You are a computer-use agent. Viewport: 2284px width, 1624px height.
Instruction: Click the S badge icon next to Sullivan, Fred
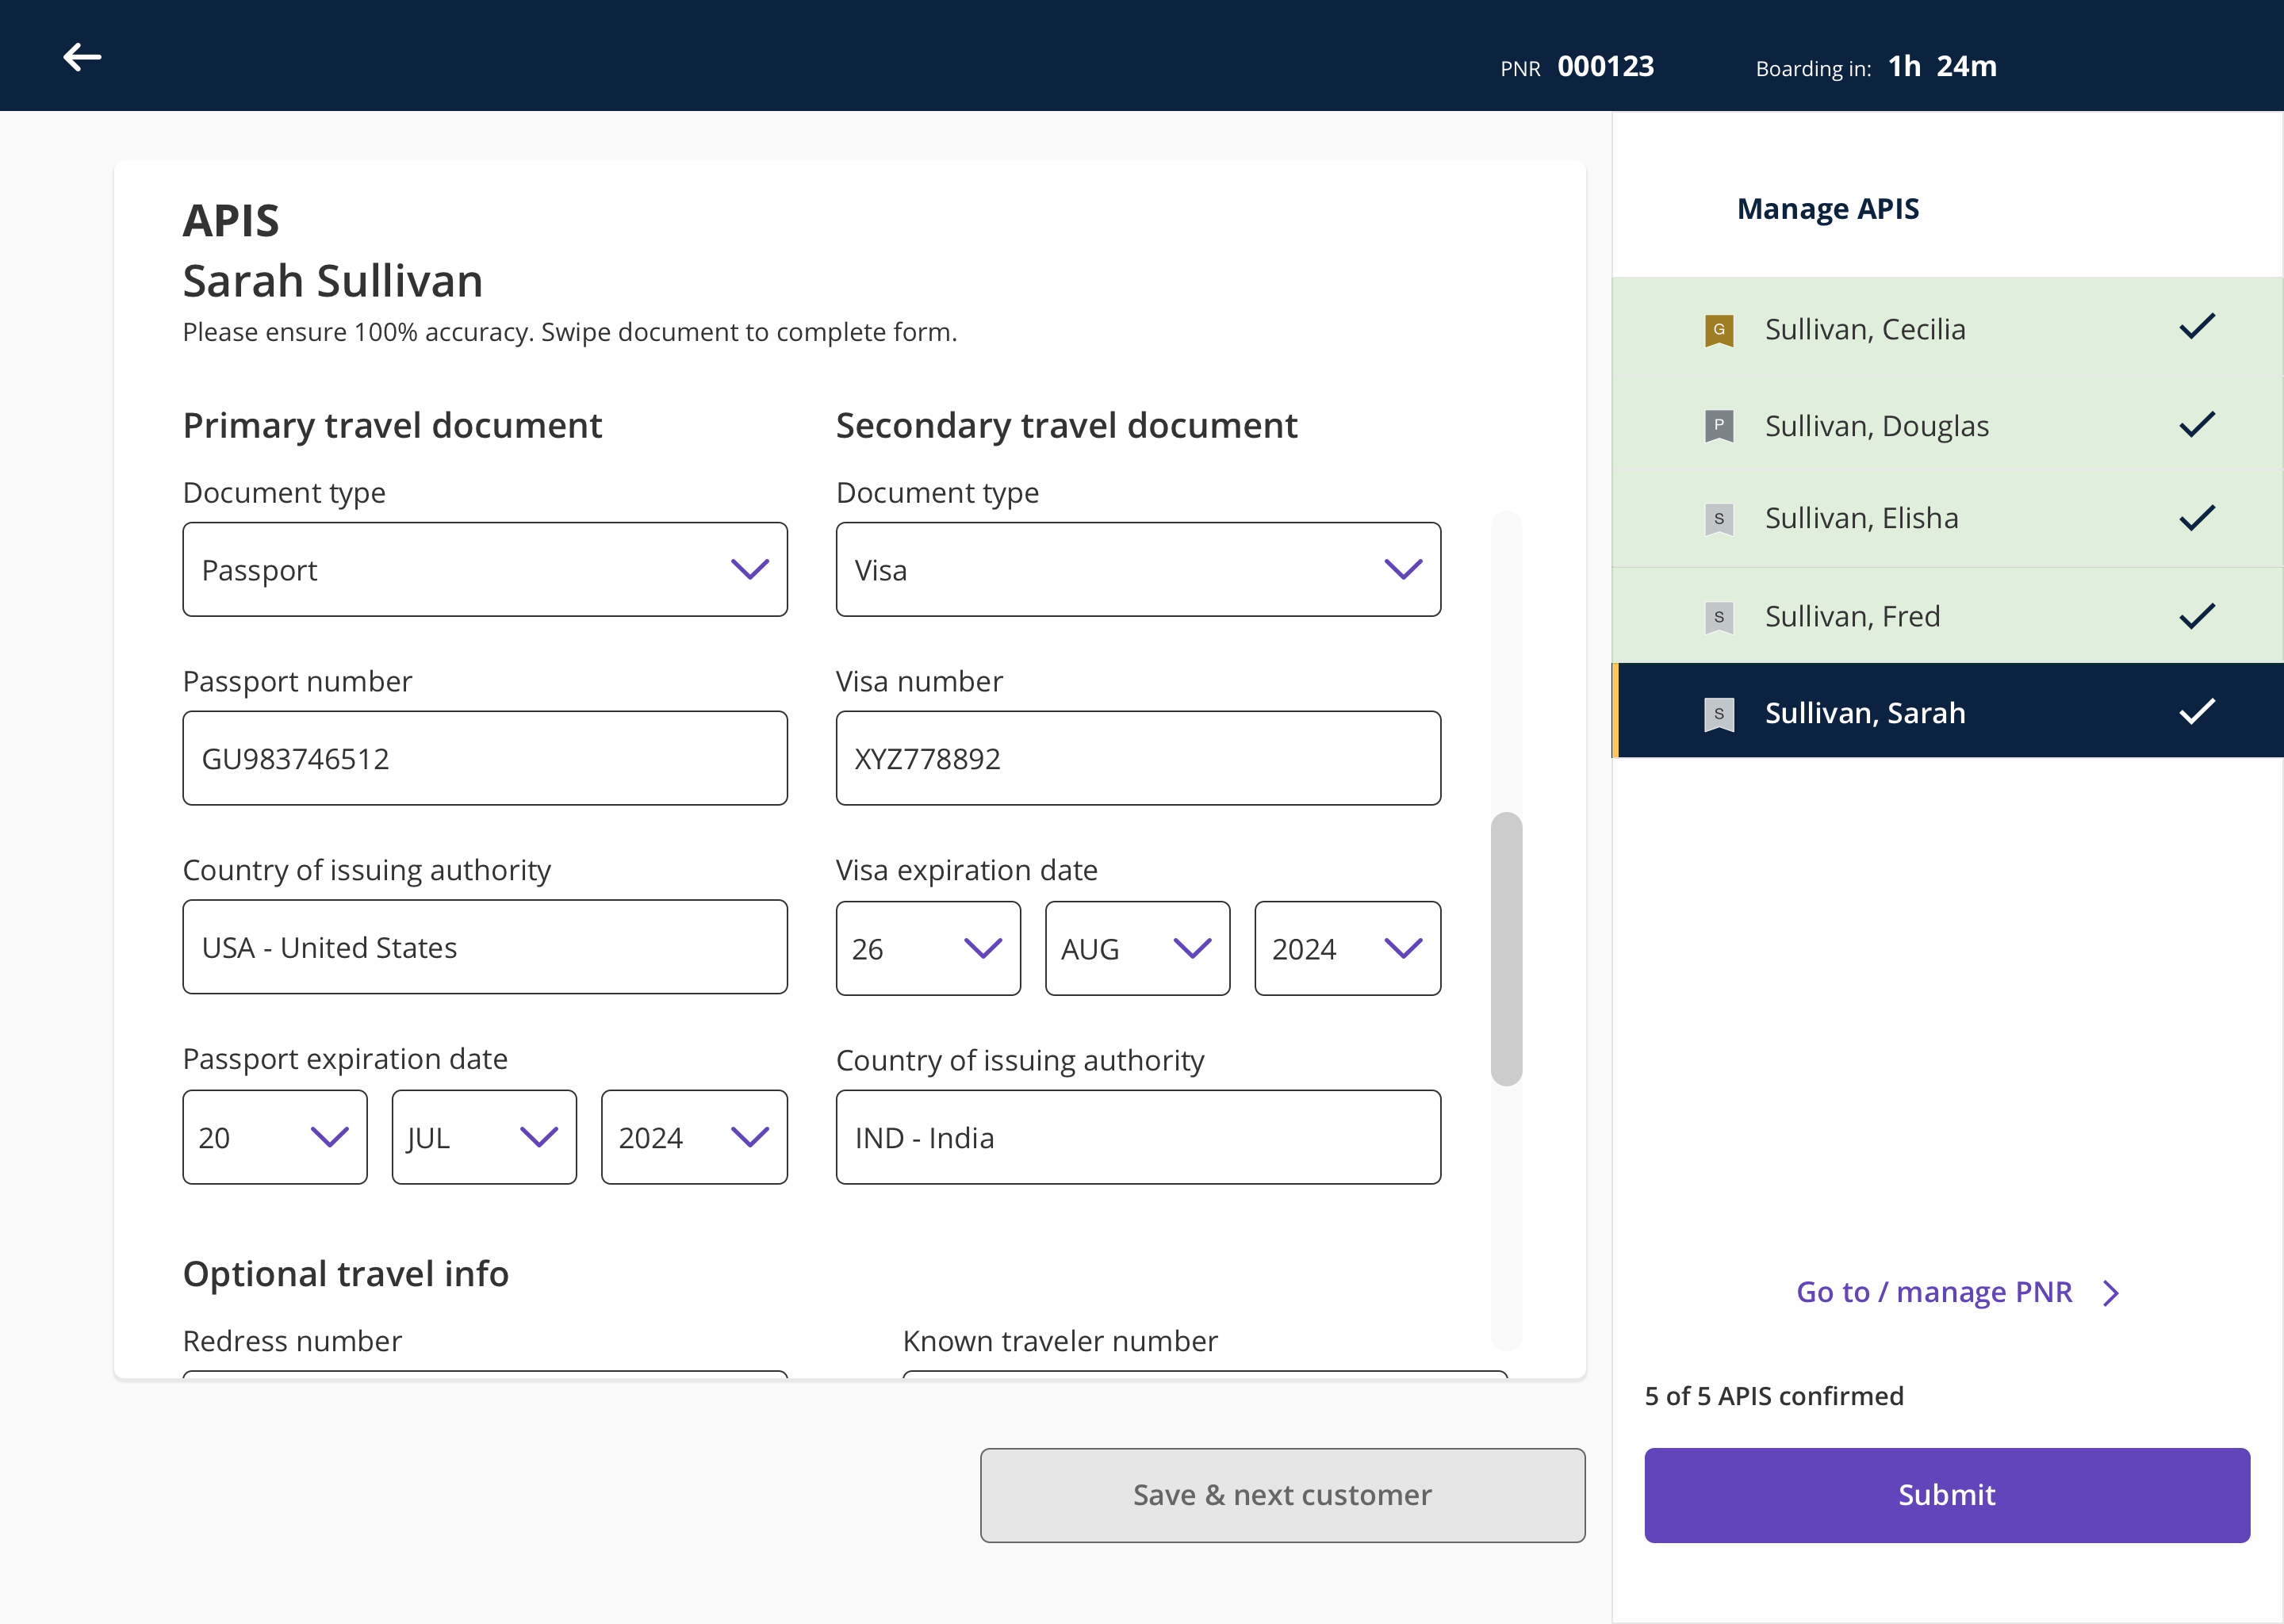coord(1719,617)
